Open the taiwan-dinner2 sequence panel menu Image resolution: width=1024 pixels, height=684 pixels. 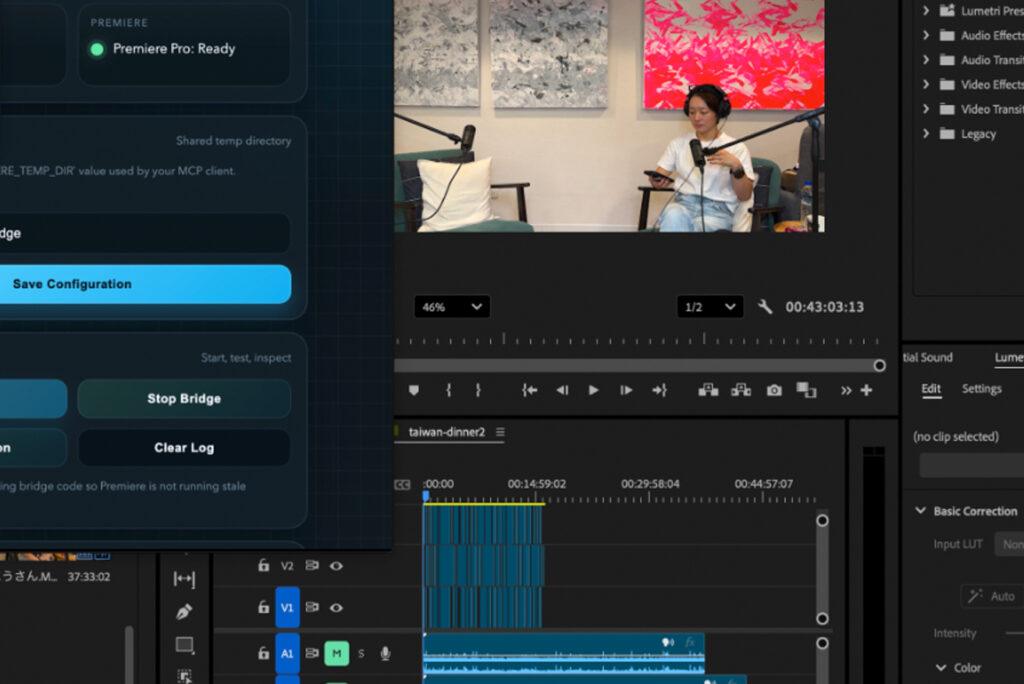500,432
